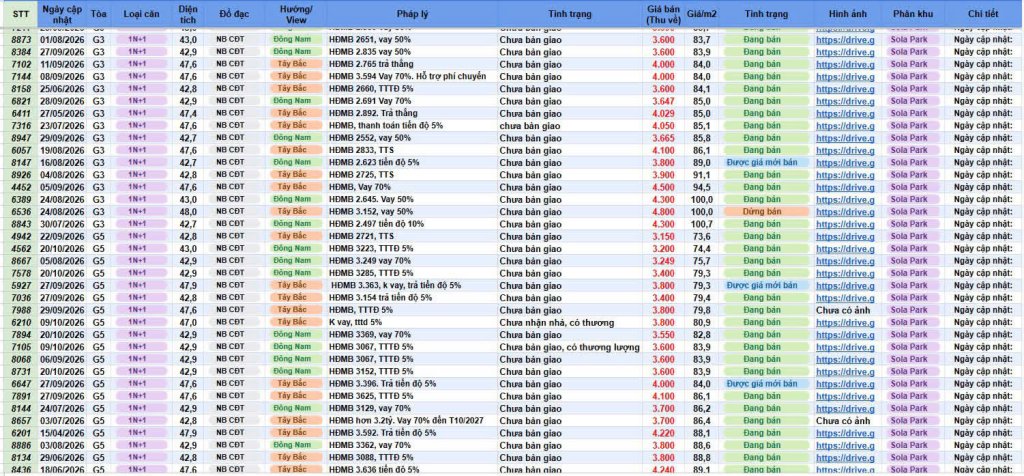Select the Phân khu column header

pyautogui.click(x=912, y=14)
